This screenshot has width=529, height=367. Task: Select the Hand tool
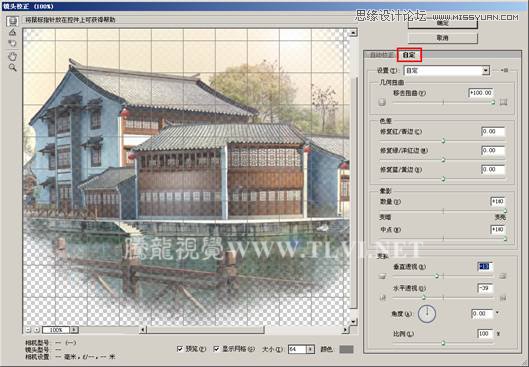tap(12, 56)
